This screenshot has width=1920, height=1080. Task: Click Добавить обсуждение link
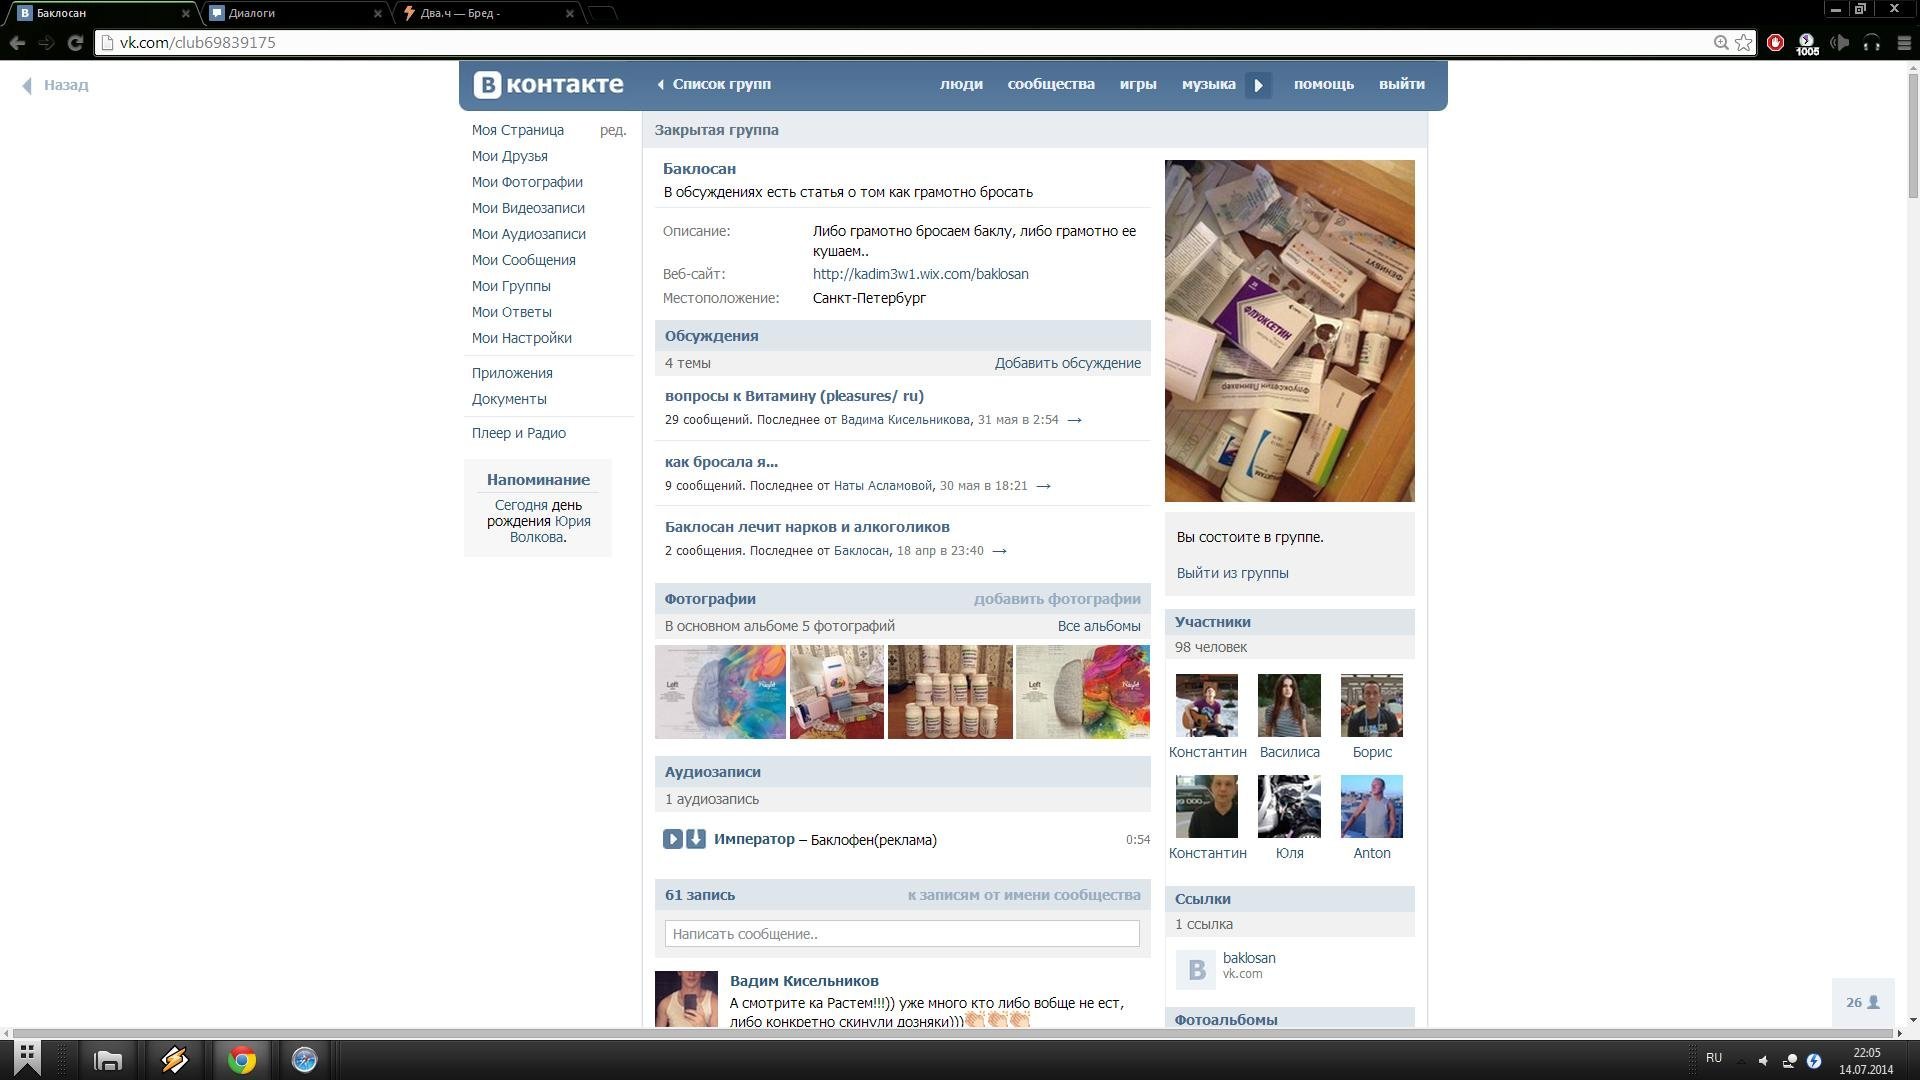pos(1067,363)
